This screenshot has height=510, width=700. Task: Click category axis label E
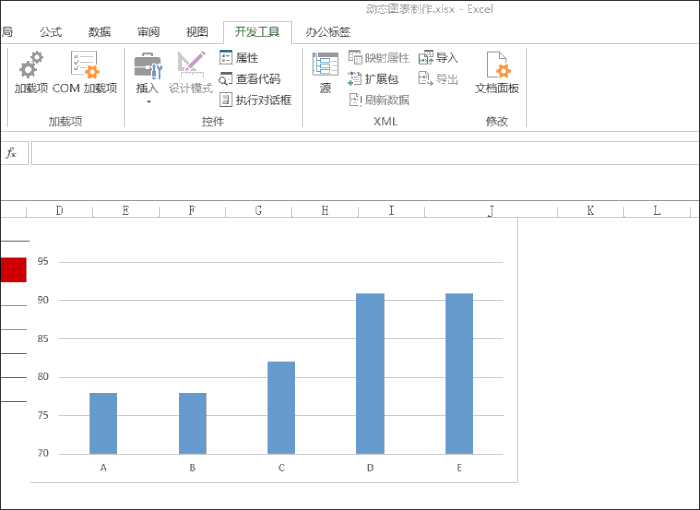[x=459, y=468]
